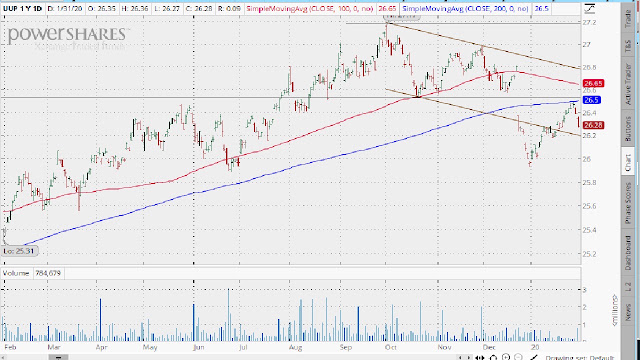The width and height of the screenshot is (640, 360).
Task: Click the Dec time axis label
Action: (x=489, y=347)
